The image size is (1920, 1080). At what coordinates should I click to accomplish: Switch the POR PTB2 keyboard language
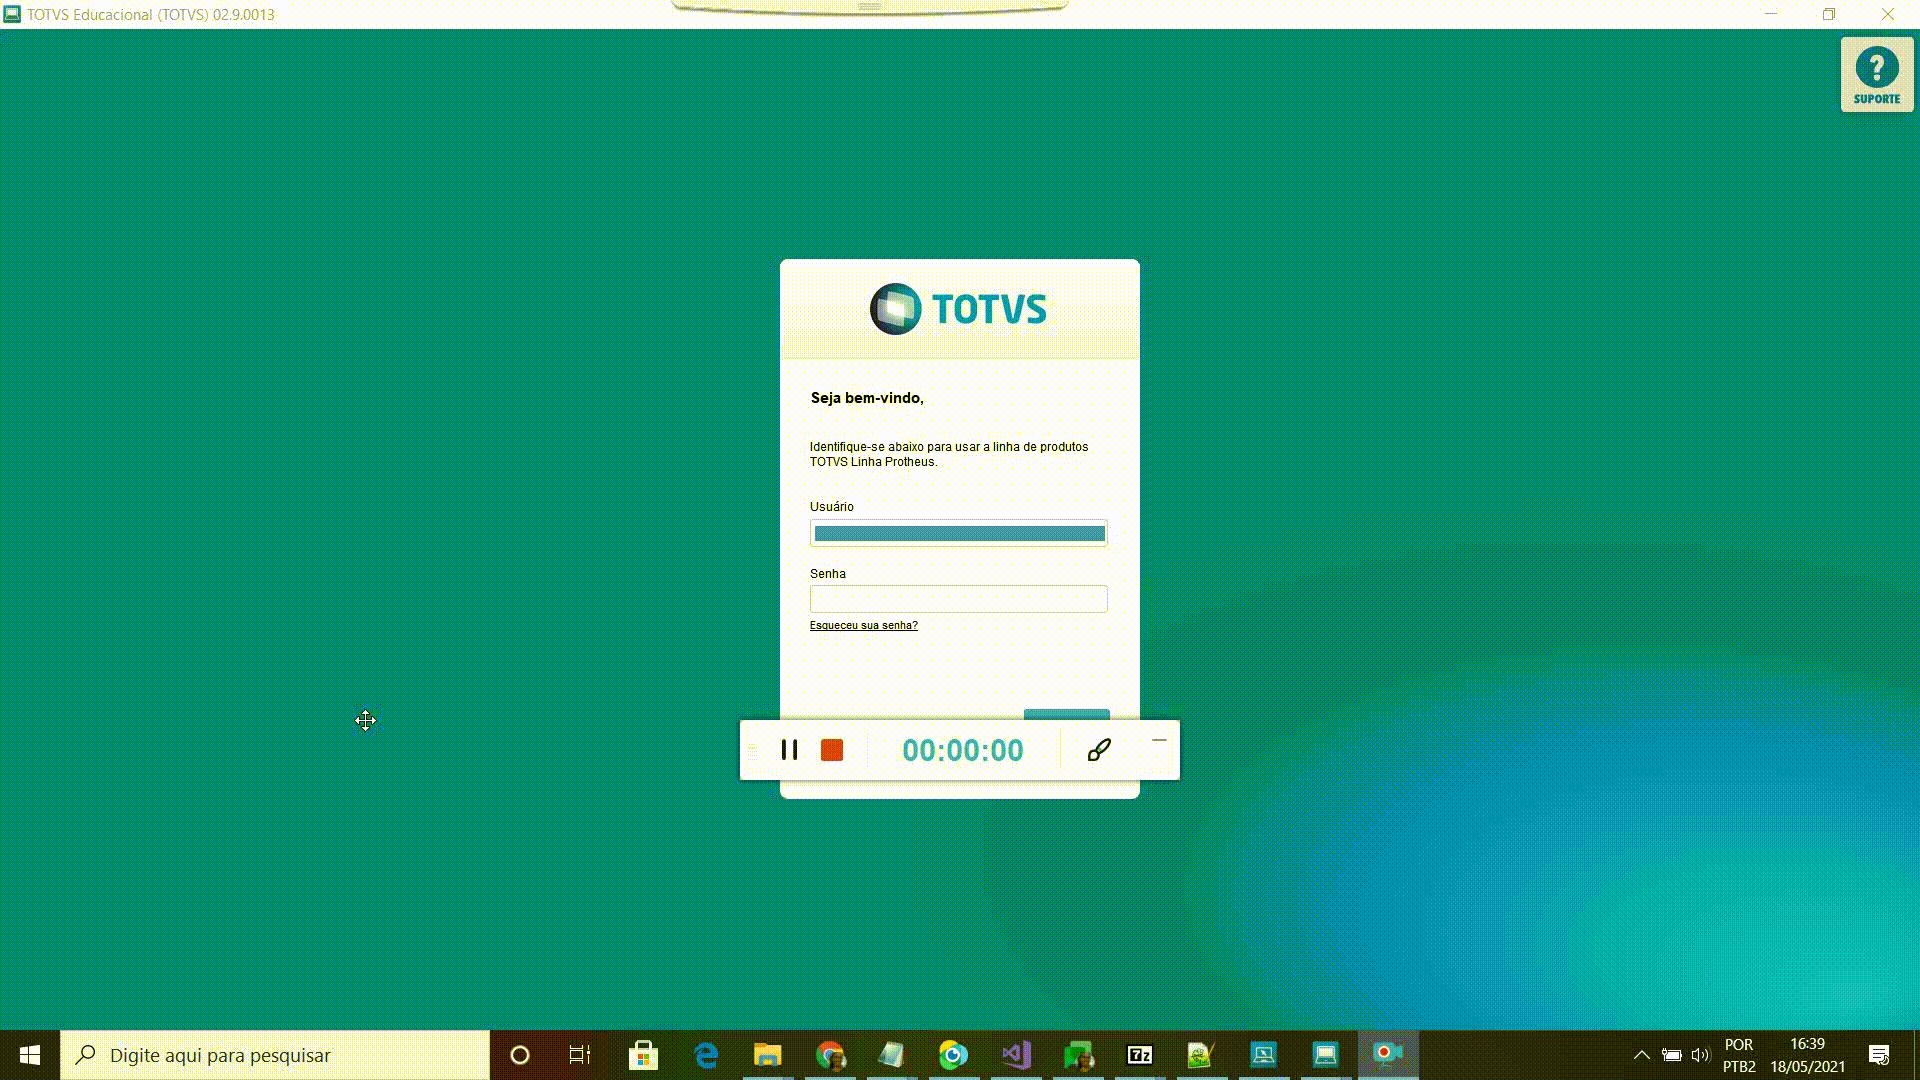[1739, 1055]
